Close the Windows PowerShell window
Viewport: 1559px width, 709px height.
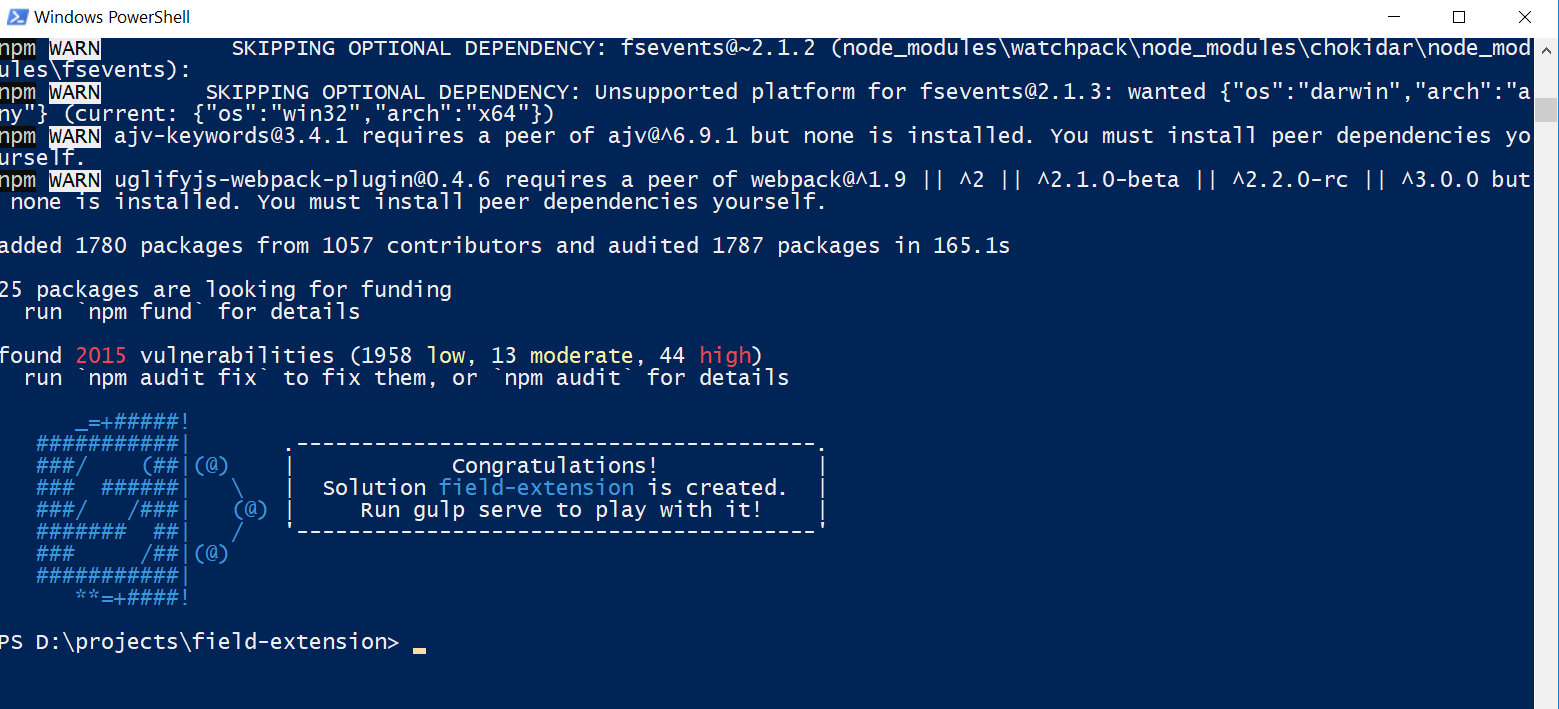1525,17
